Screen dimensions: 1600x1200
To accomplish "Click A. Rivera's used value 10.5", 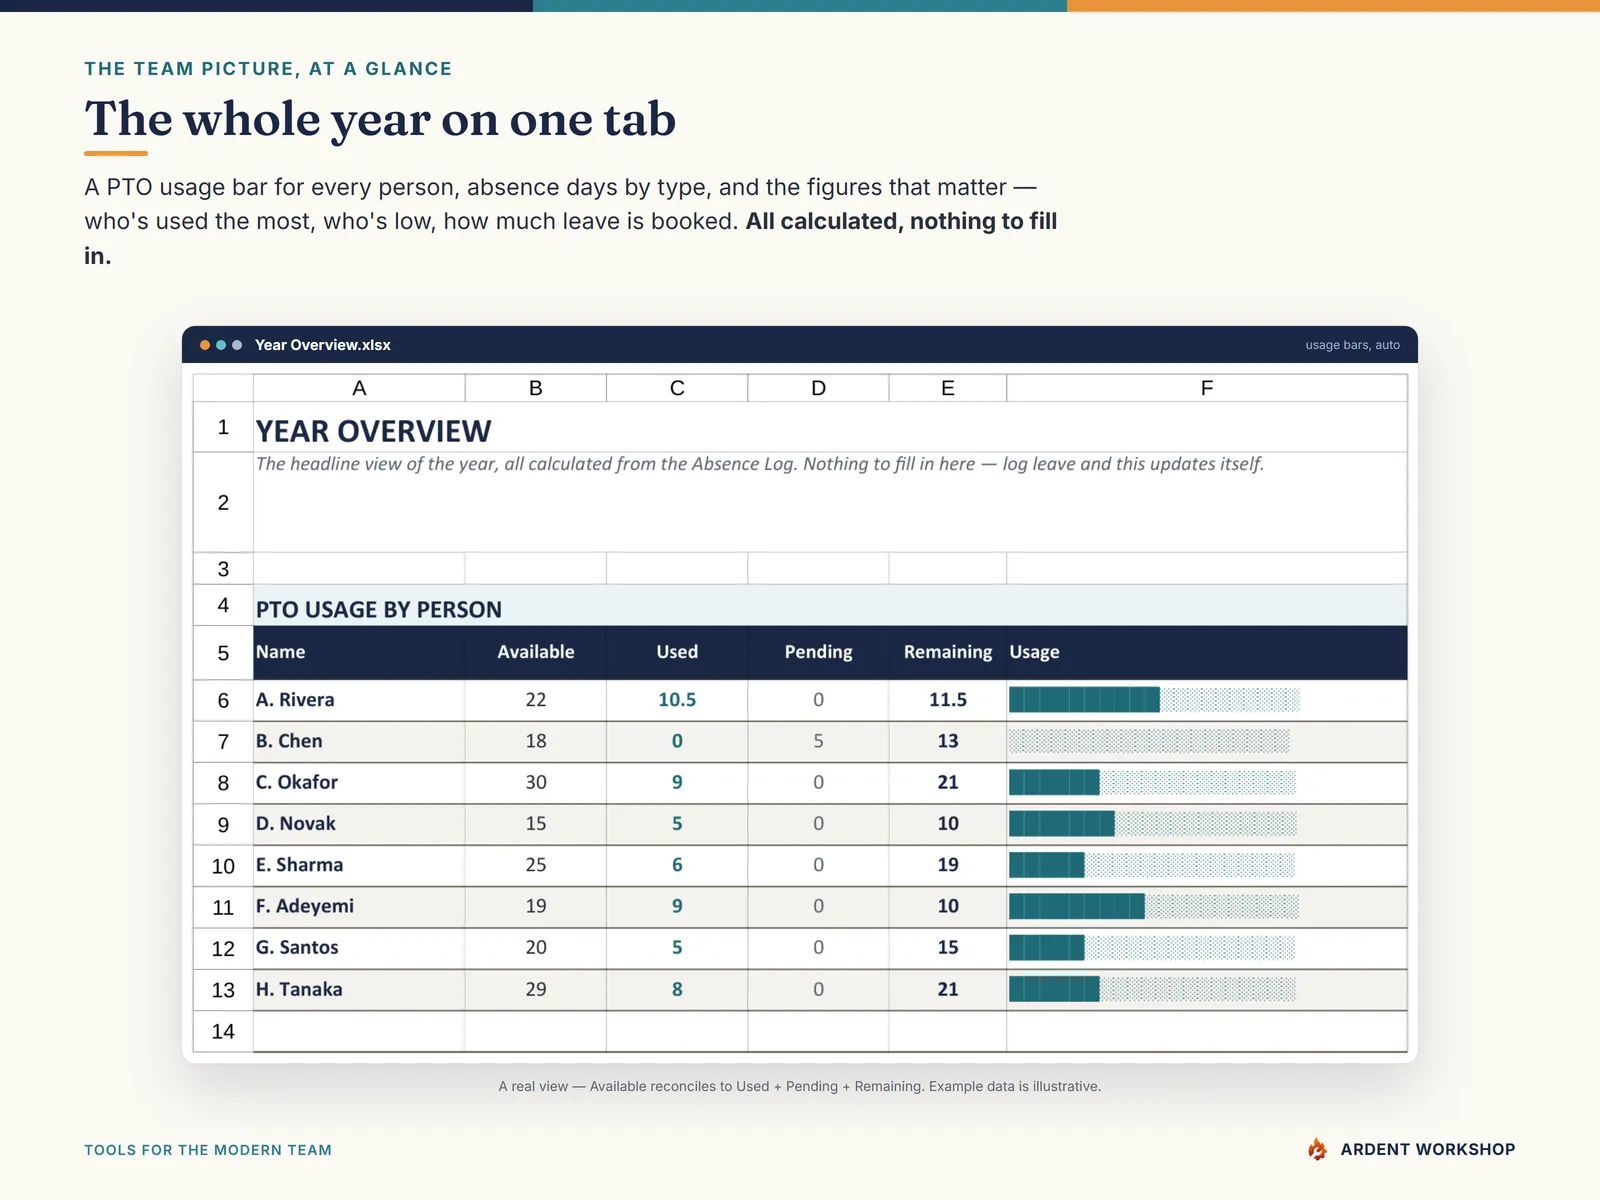I will click(677, 700).
